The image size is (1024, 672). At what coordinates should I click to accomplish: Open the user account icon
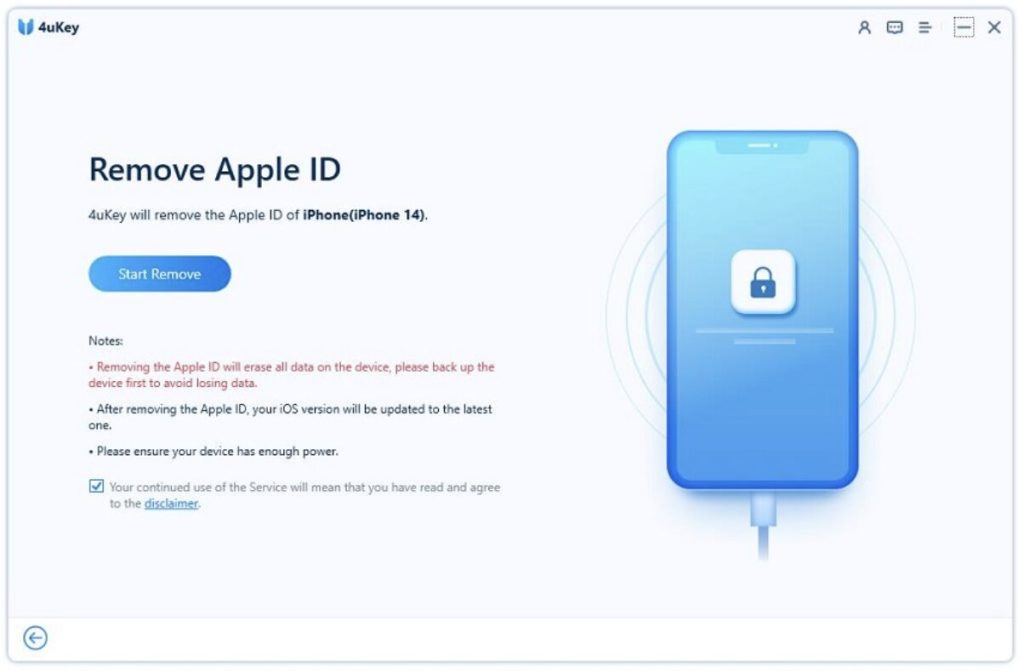[864, 27]
